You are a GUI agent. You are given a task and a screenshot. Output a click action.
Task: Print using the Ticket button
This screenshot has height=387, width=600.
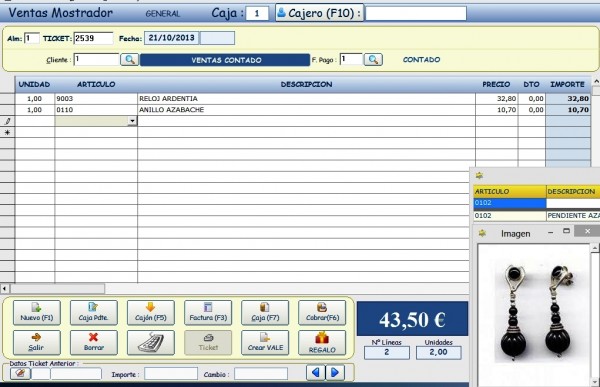(x=208, y=343)
